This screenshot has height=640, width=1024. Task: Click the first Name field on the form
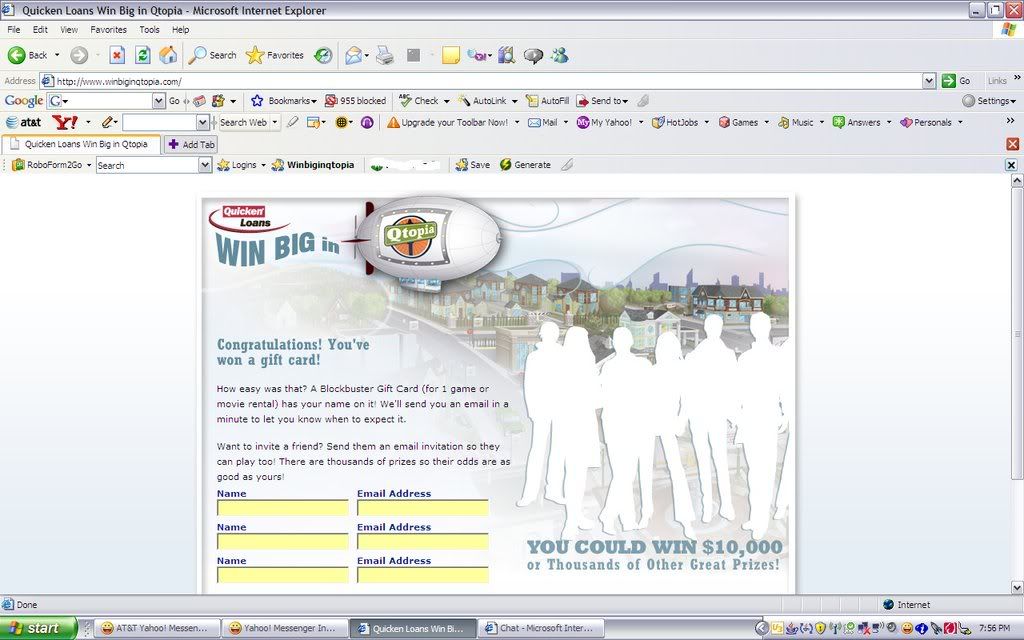[x=281, y=507]
